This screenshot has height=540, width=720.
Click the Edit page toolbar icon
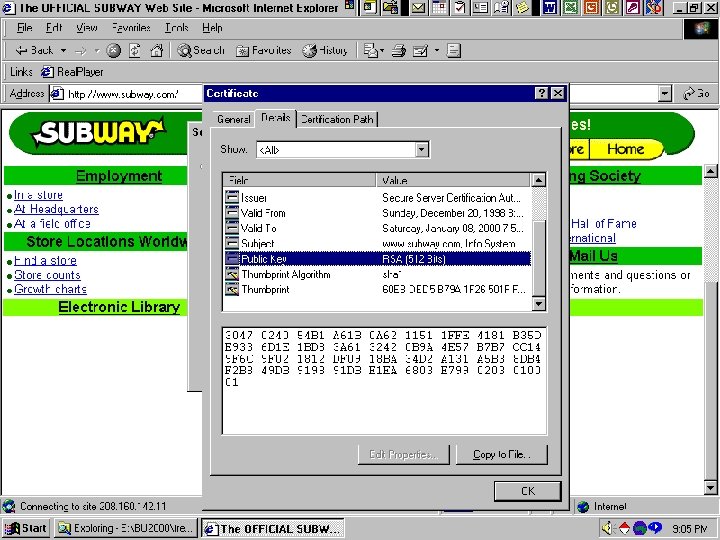click(x=420, y=51)
